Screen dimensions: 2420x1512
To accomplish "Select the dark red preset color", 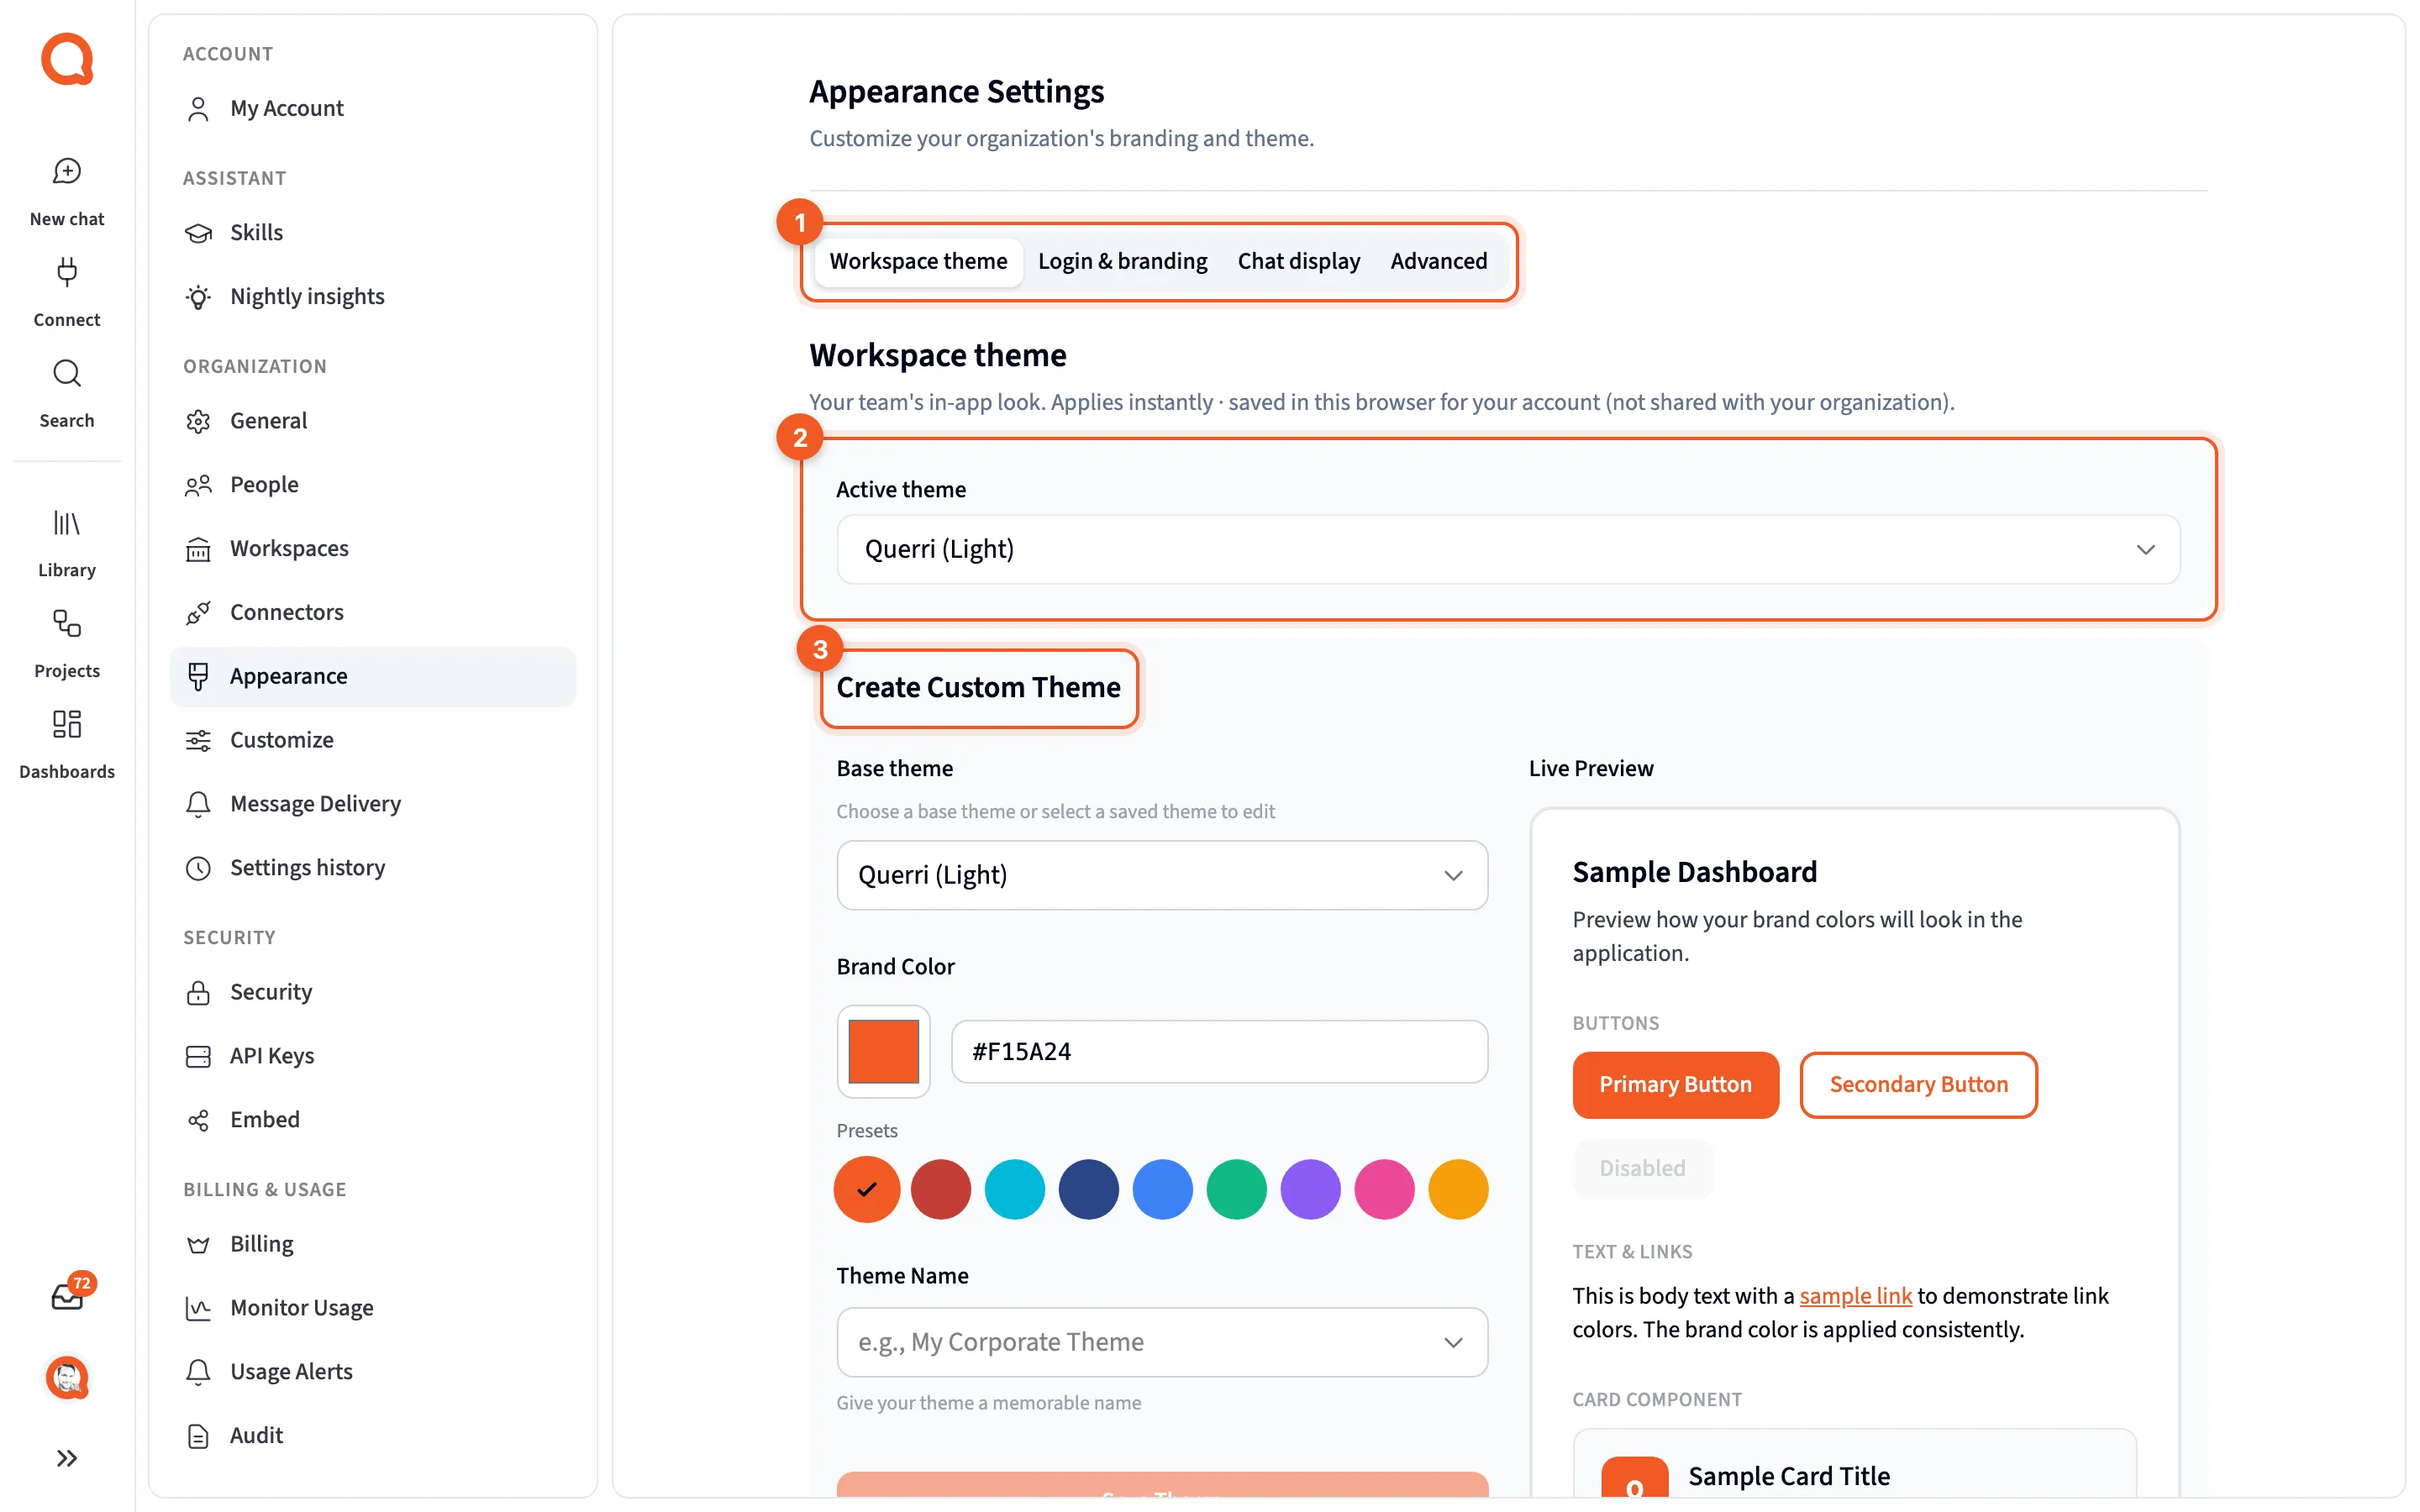I will pos(941,1189).
